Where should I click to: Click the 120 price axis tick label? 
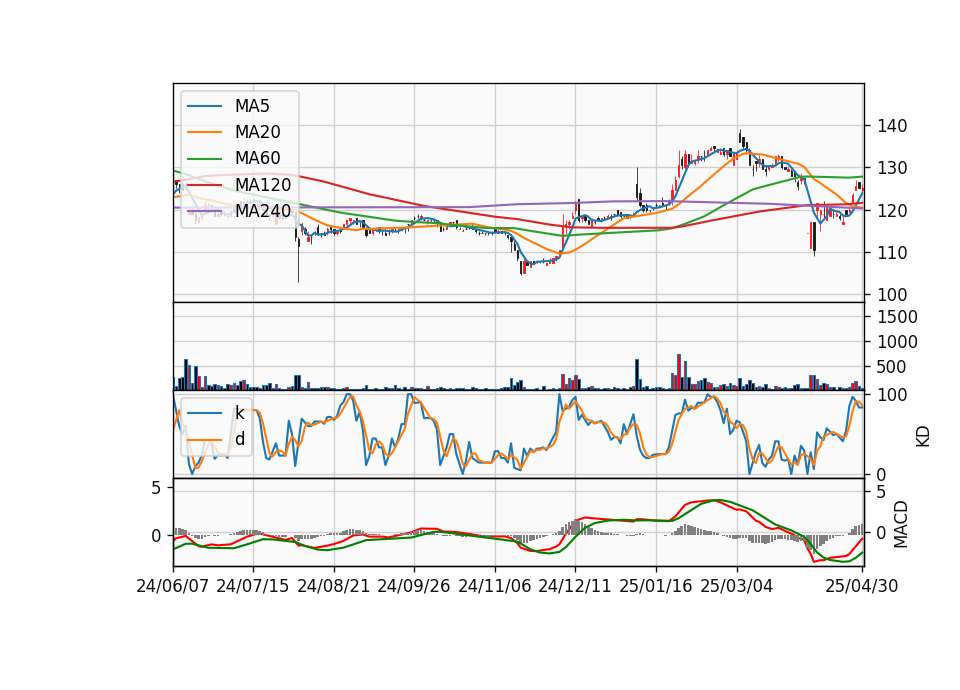point(892,211)
